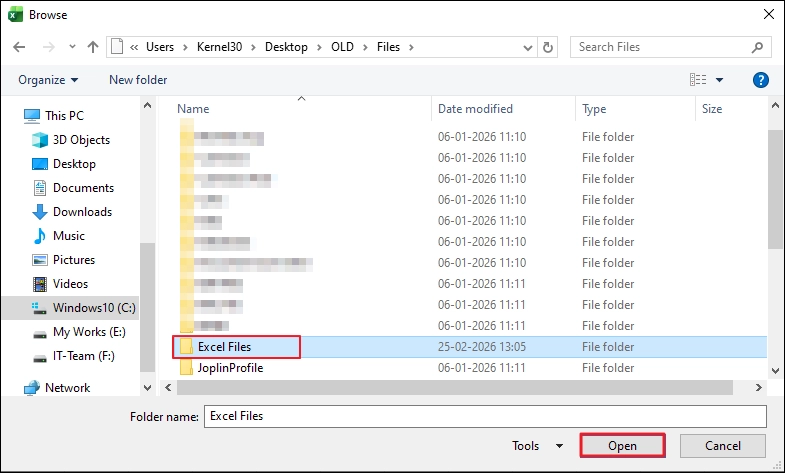
Task: Click the Excel icon in title bar
Action: pos(15,15)
